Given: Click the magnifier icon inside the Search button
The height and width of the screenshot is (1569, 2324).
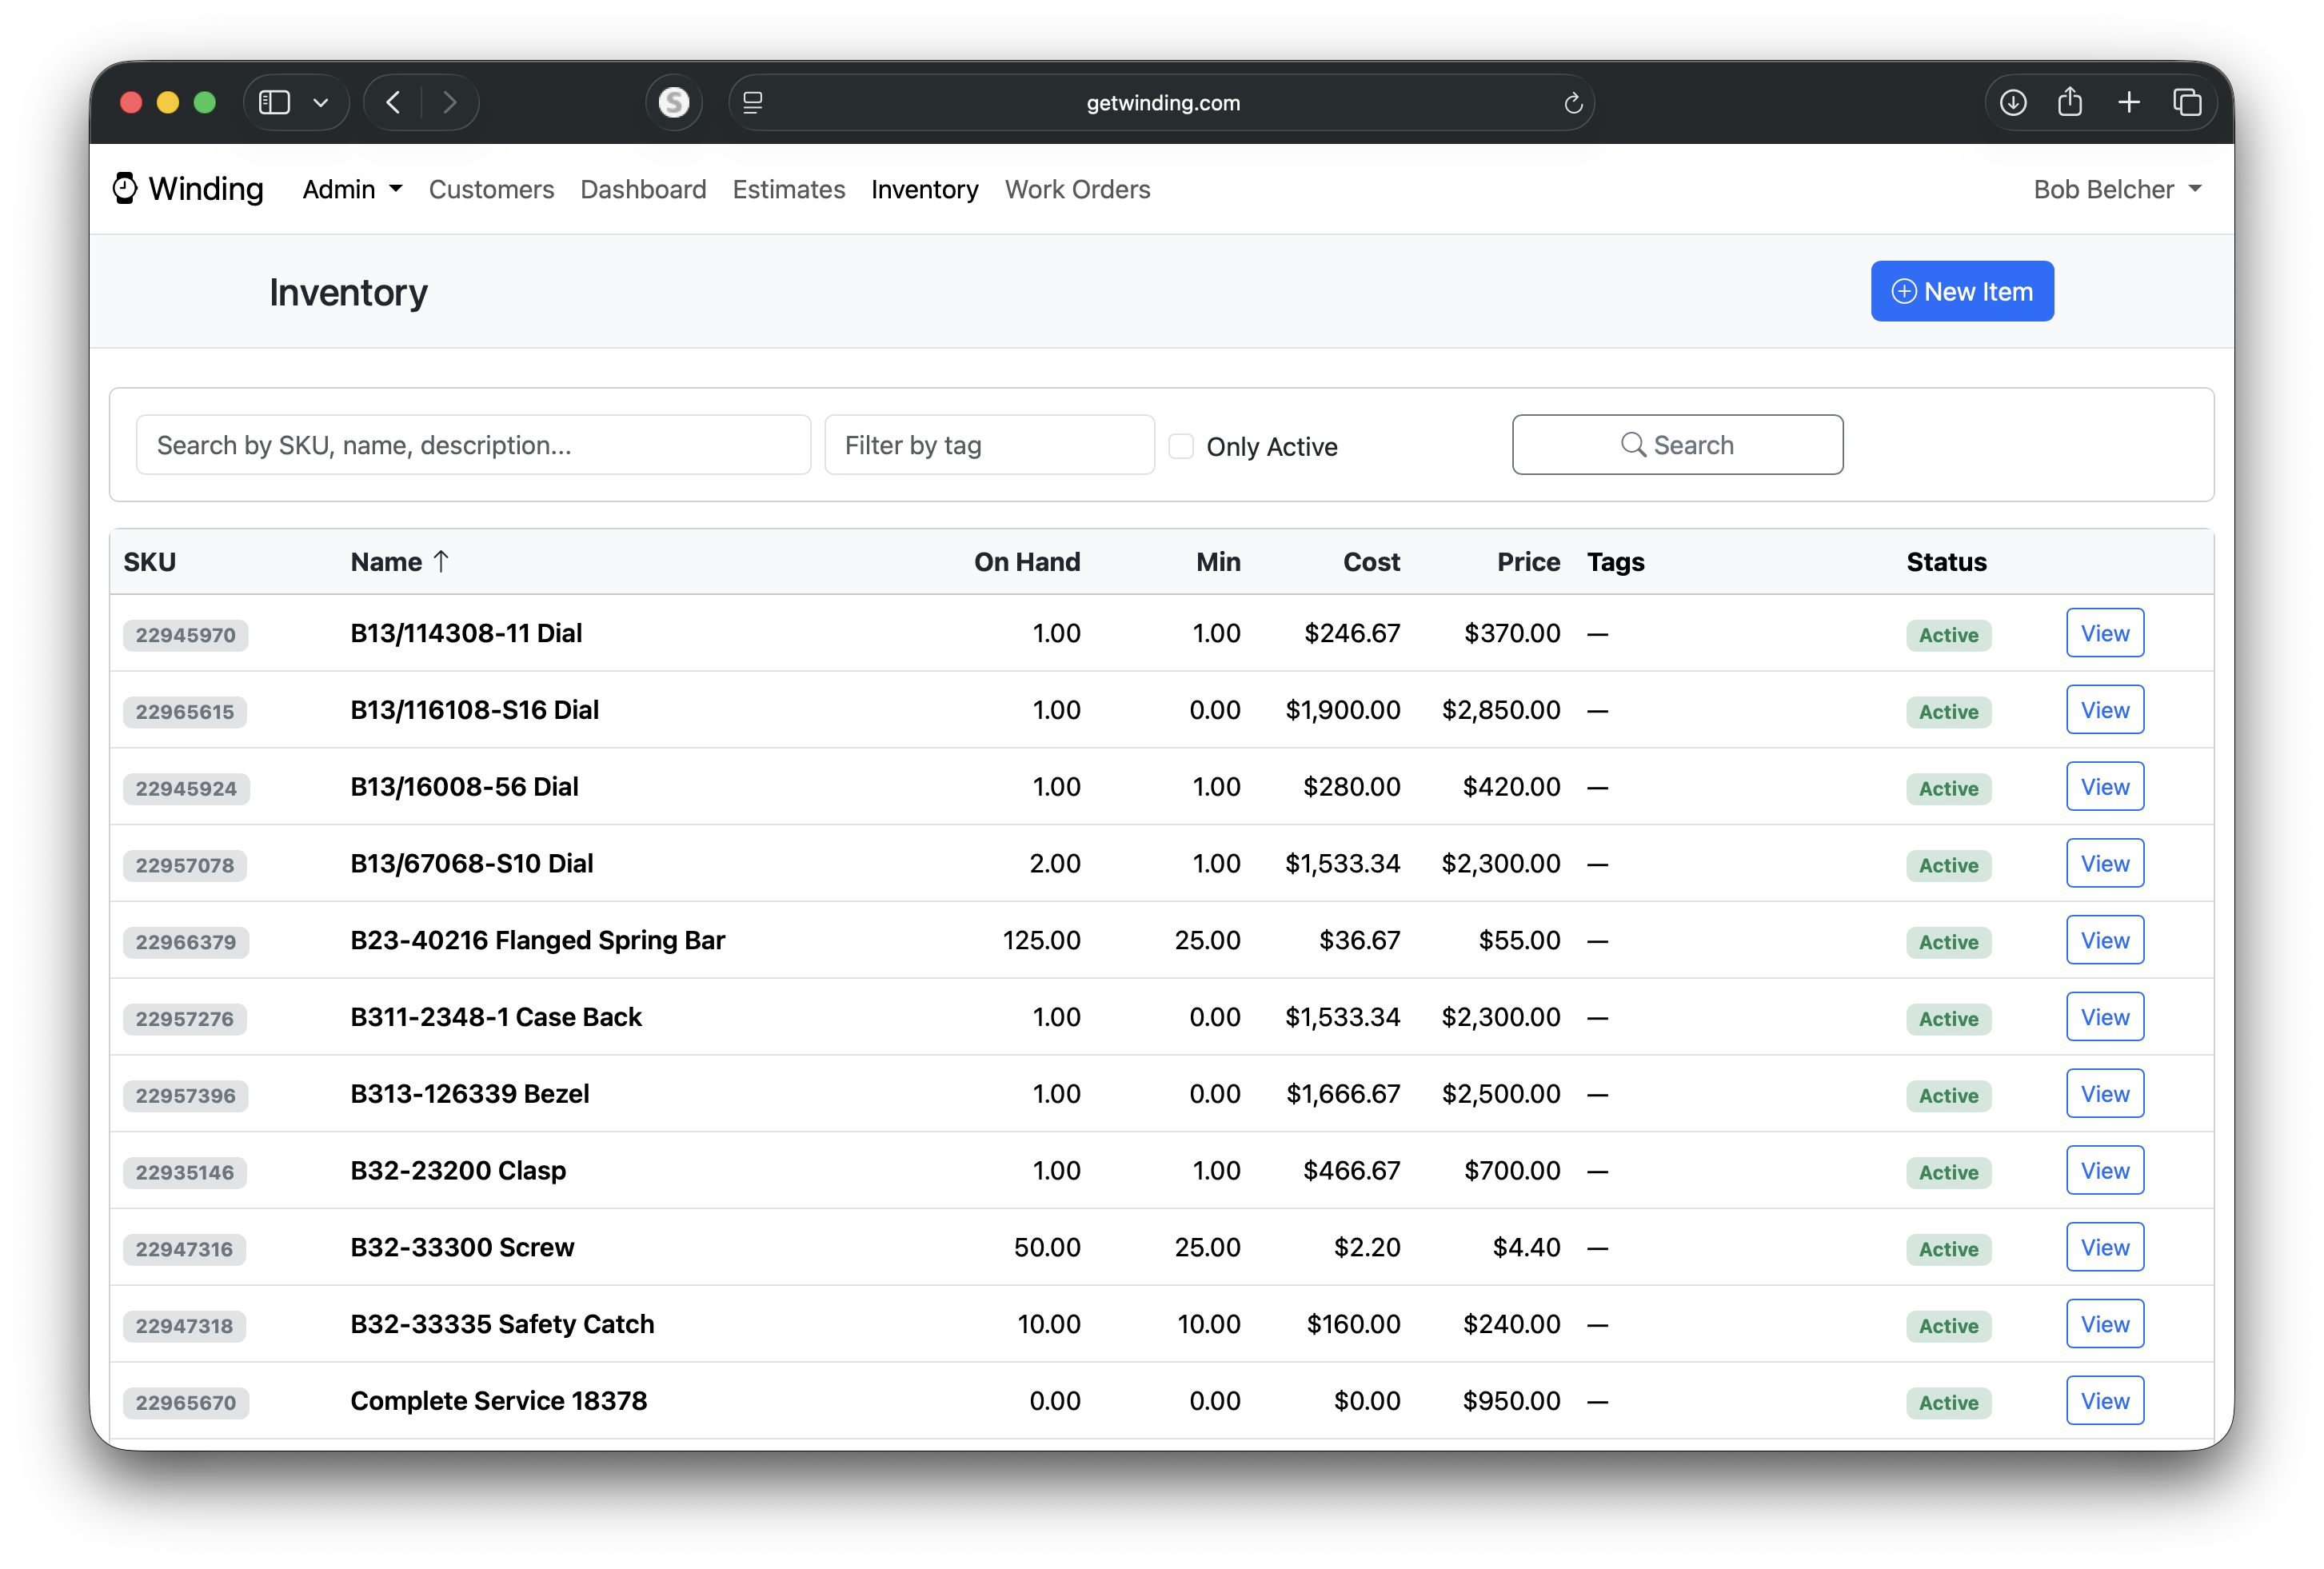Looking at the screenshot, I should [x=1632, y=444].
